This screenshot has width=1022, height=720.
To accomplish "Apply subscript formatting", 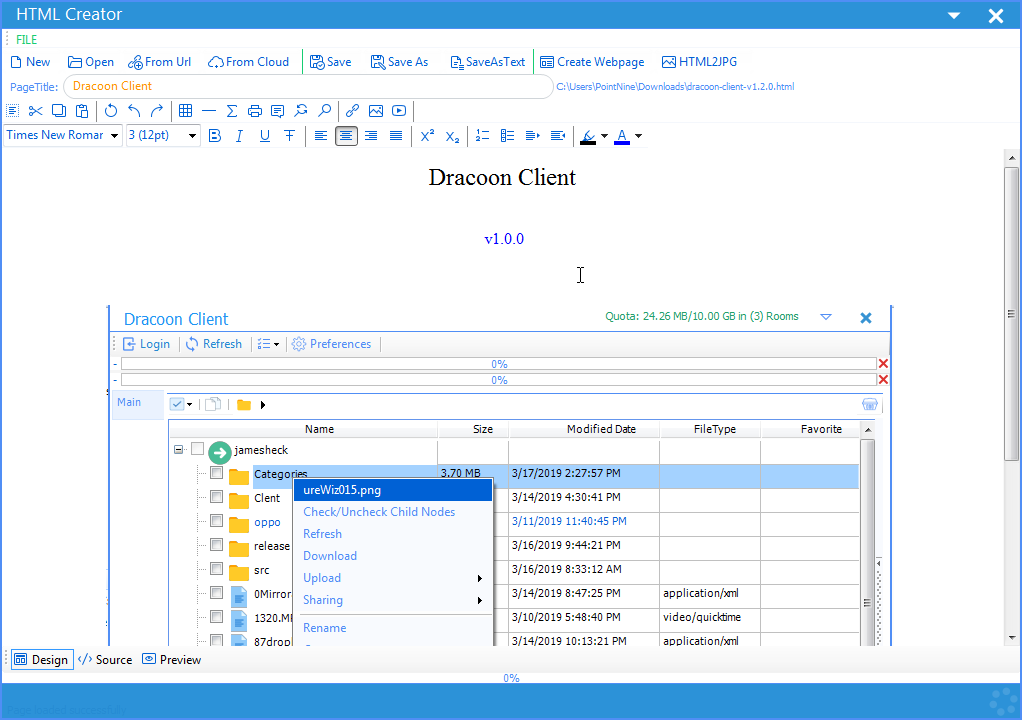I will [452, 136].
